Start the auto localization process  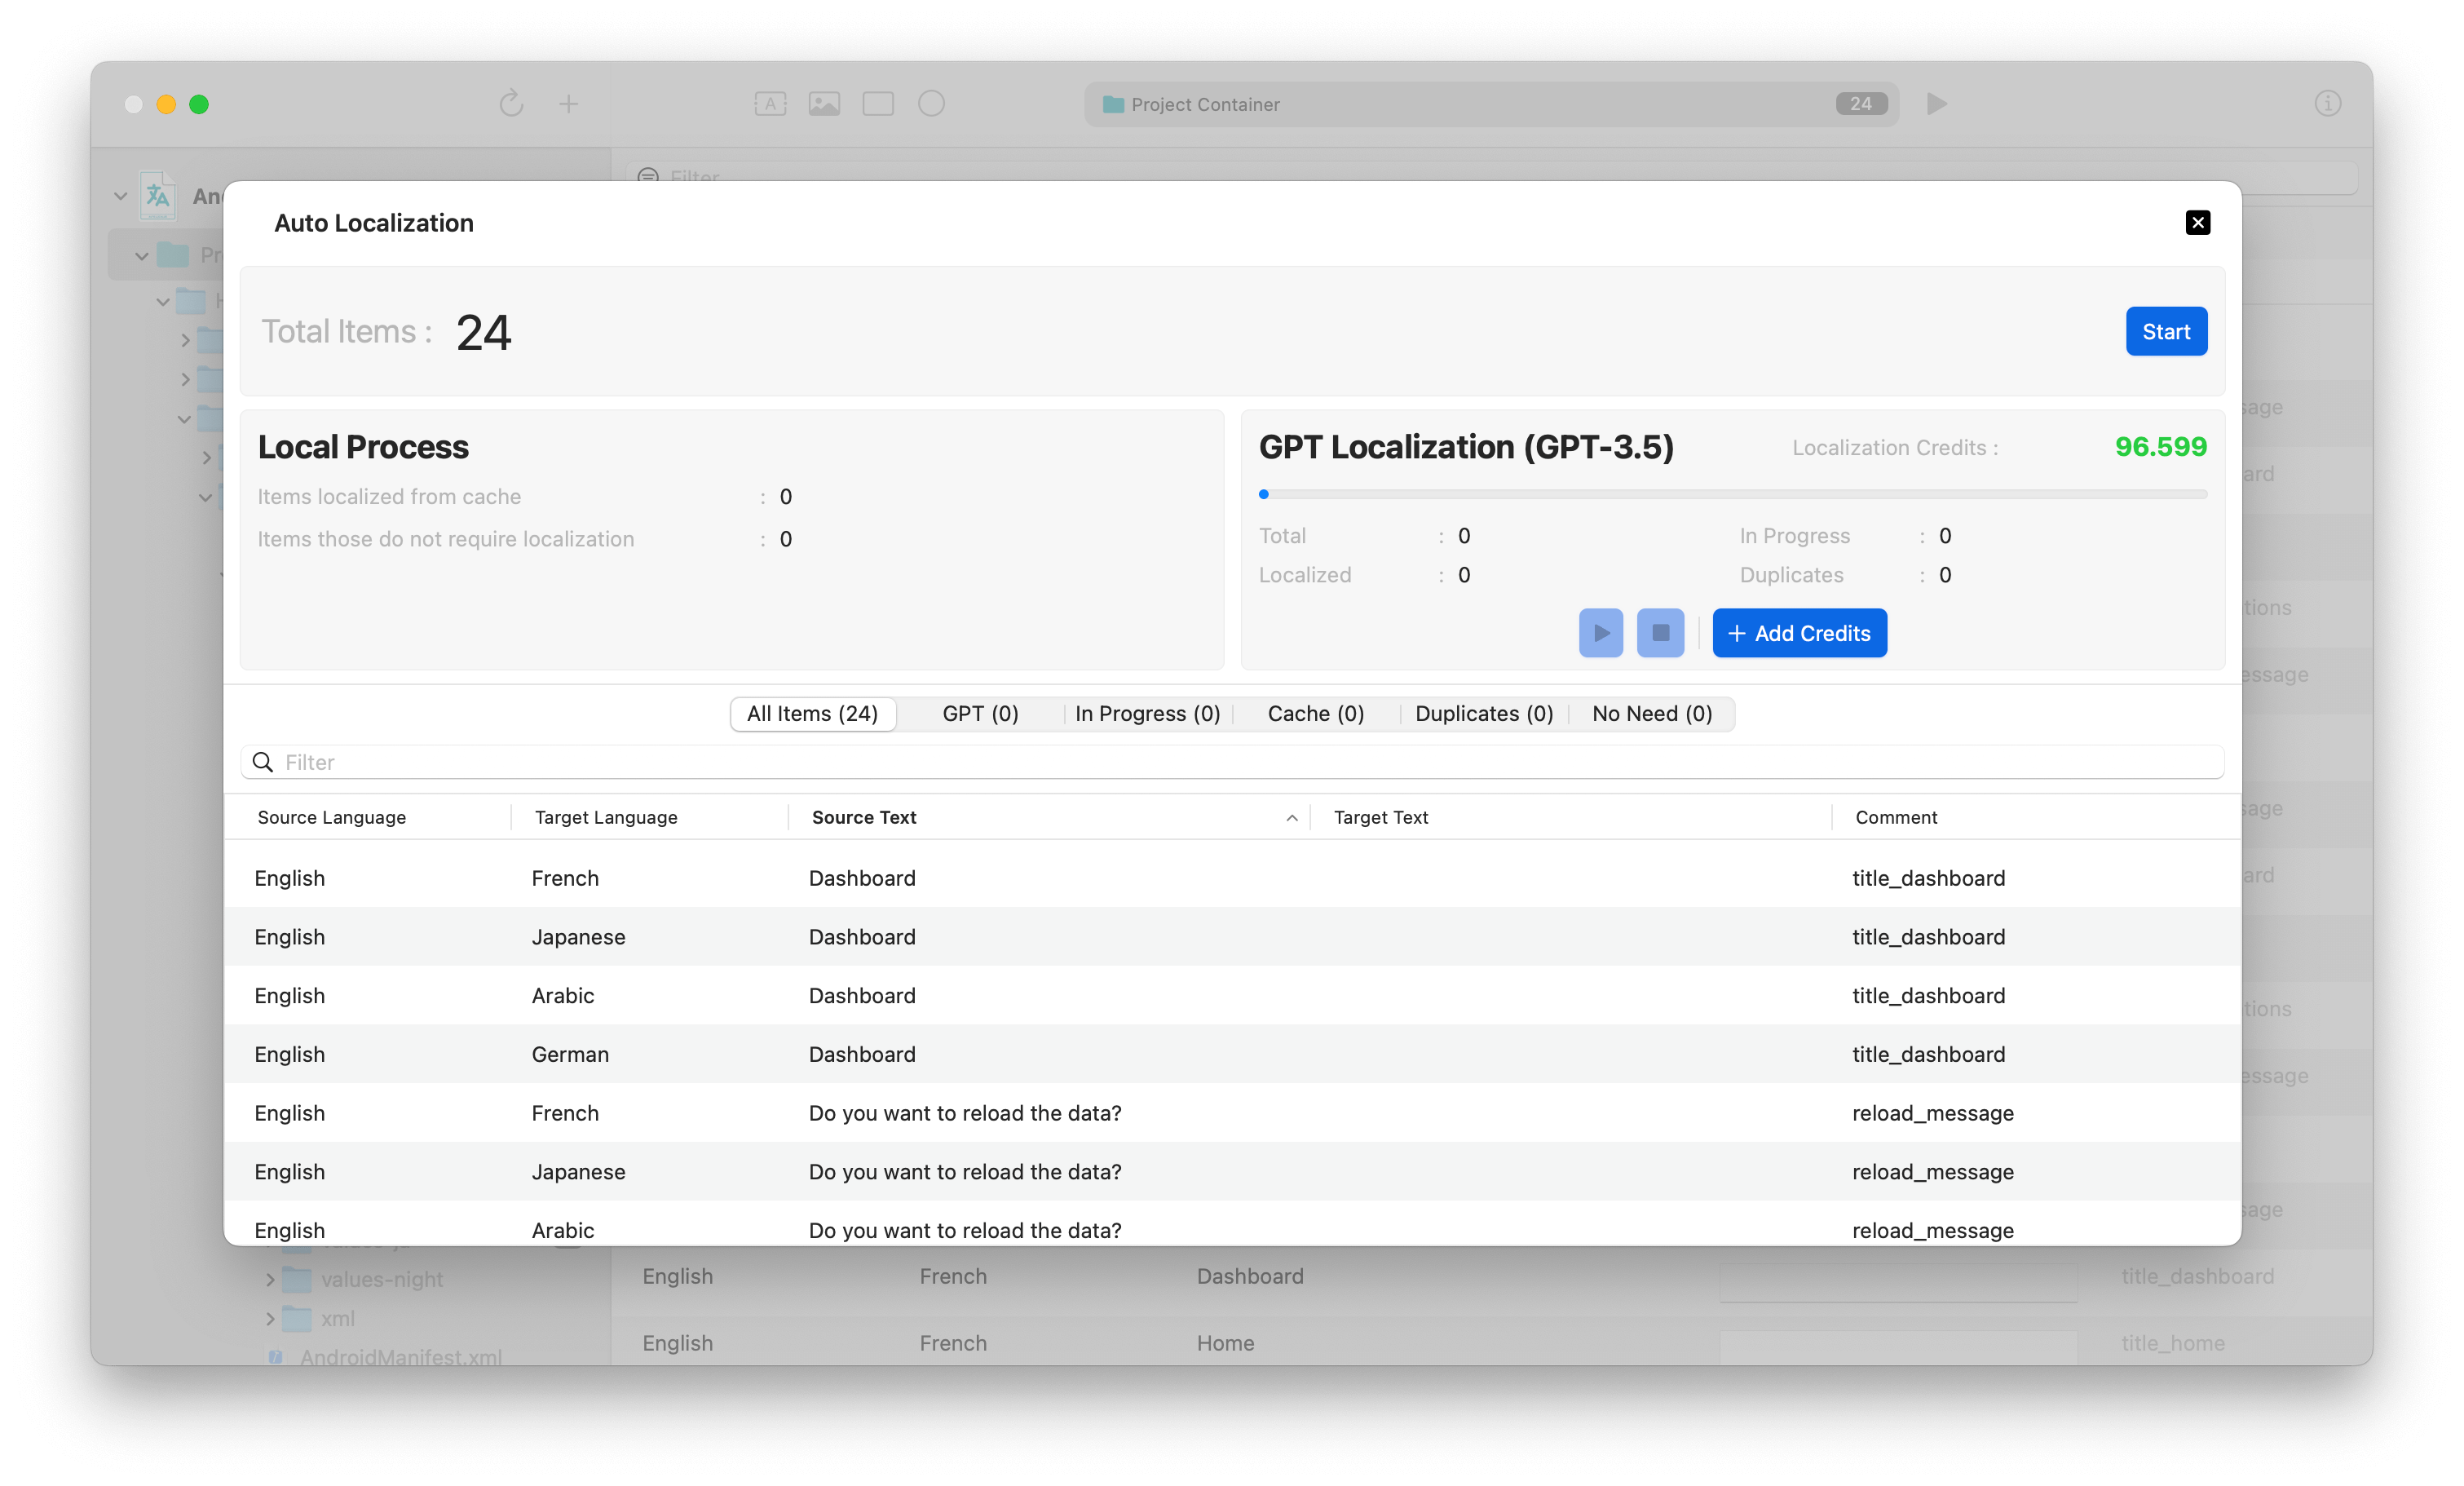point(2166,331)
